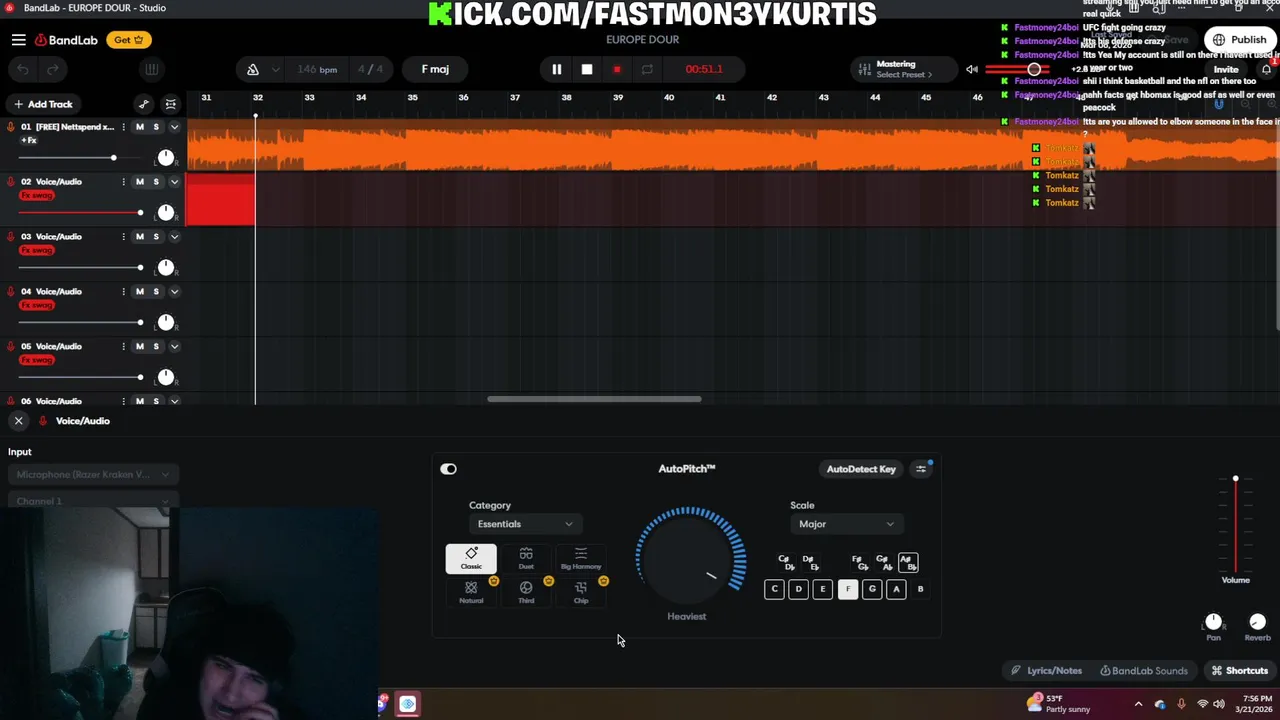Open the BandLab Sounds tab
Screen dimensions: 1280x720
click(1143, 671)
